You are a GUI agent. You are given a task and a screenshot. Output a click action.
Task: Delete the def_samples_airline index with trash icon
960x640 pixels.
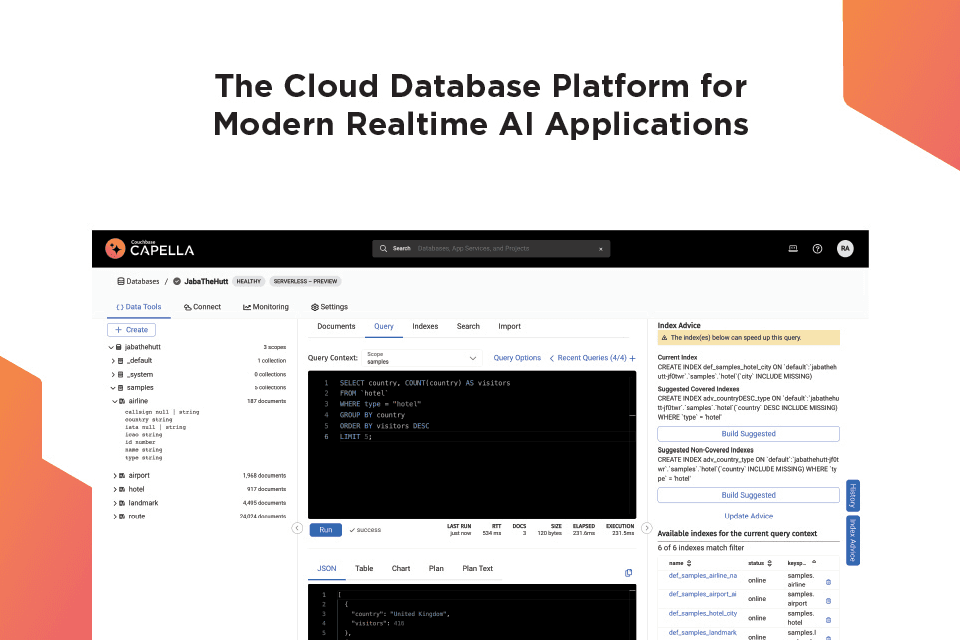click(x=828, y=582)
